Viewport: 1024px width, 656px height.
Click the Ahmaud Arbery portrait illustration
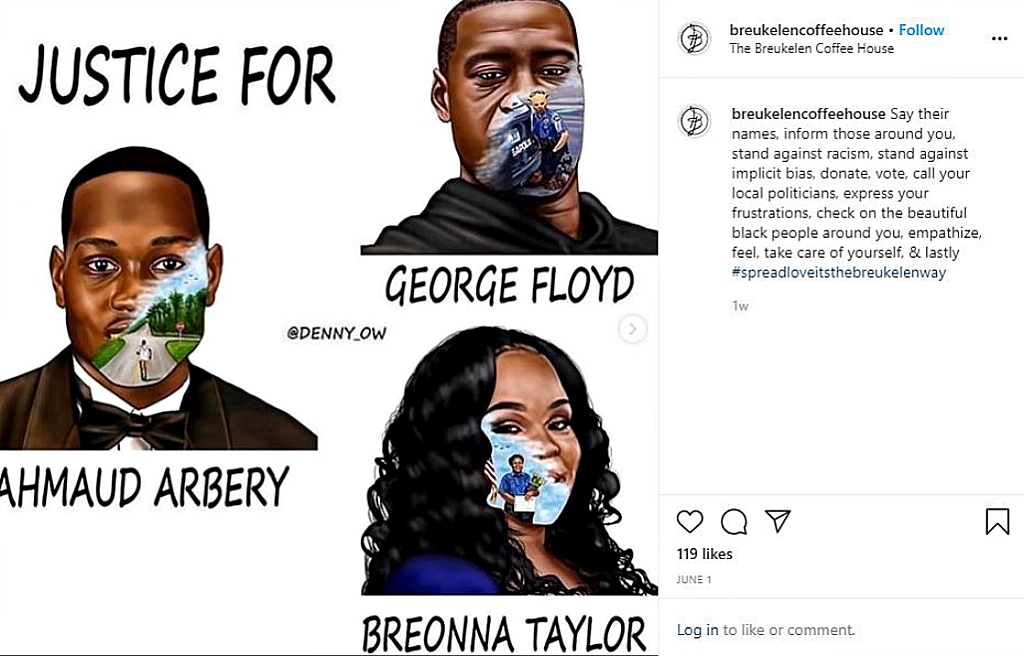click(x=157, y=299)
